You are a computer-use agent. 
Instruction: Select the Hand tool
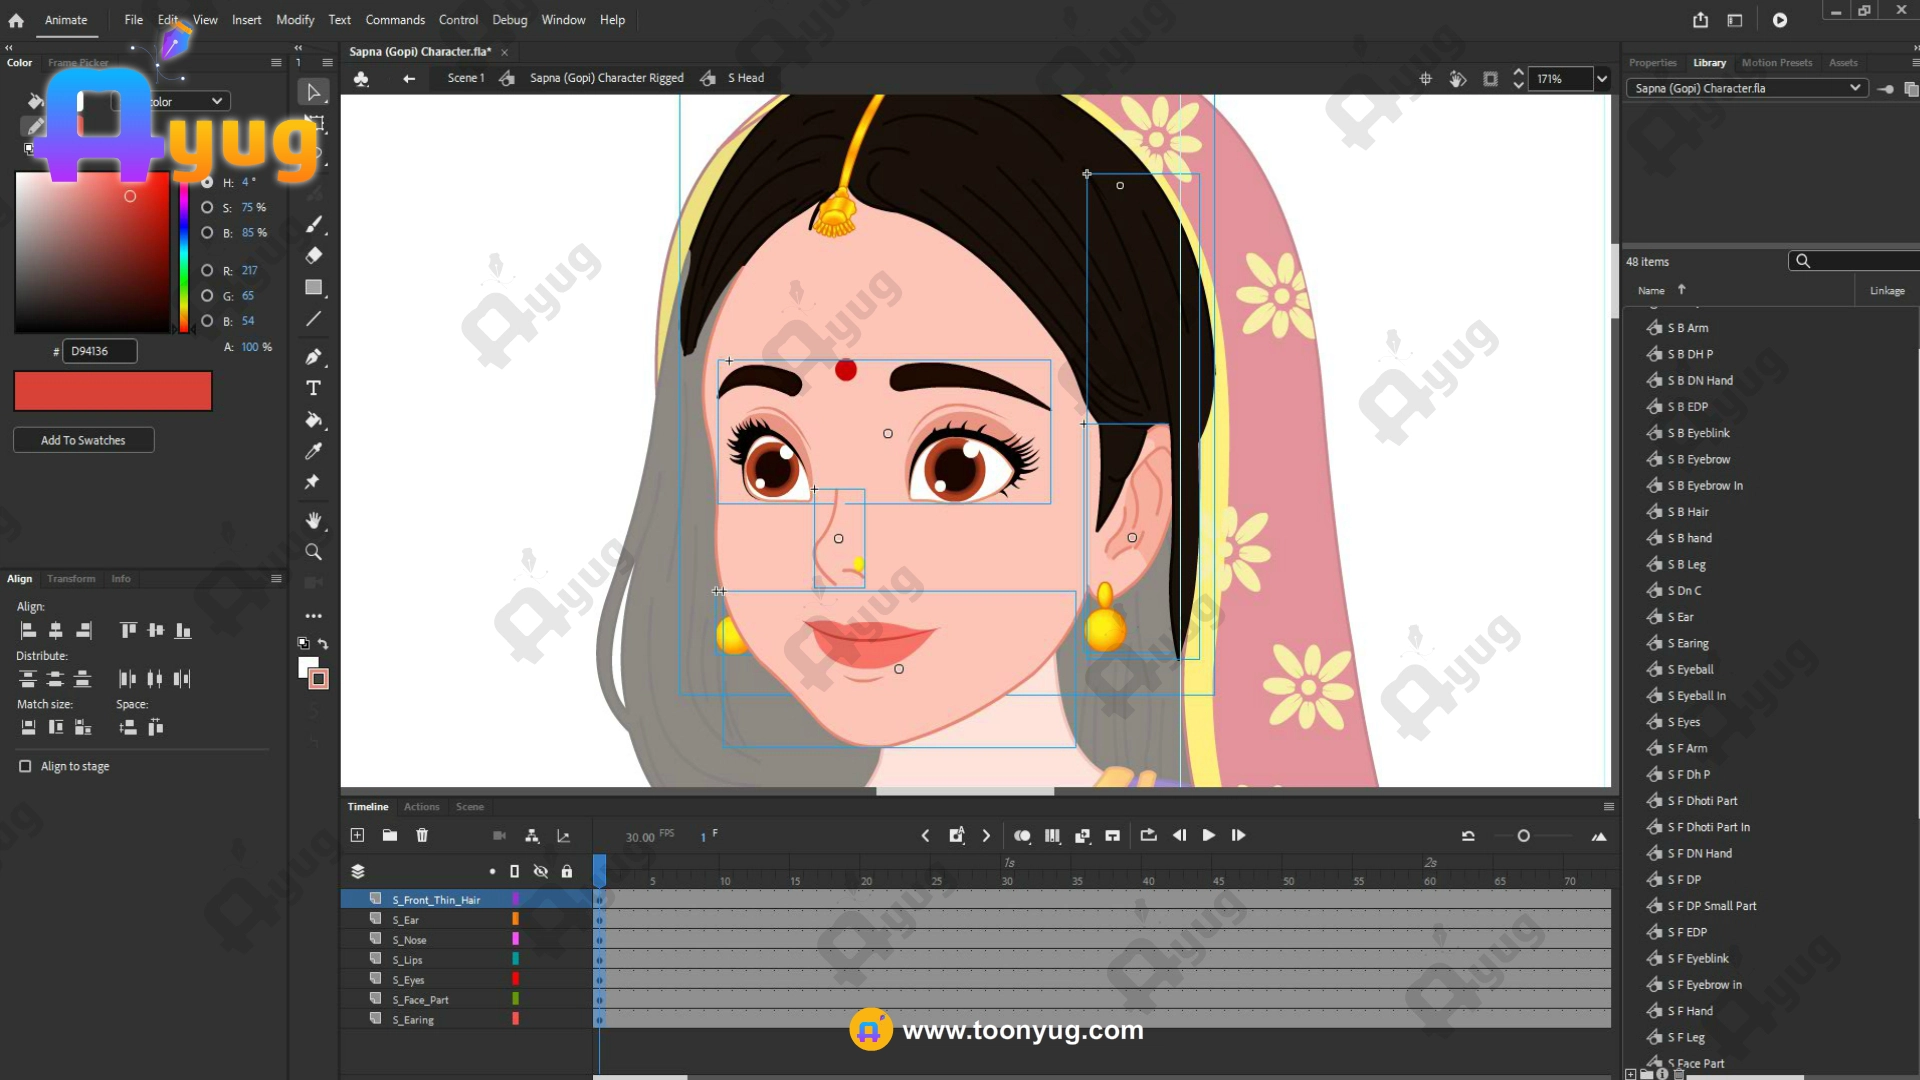tap(313, 520)
